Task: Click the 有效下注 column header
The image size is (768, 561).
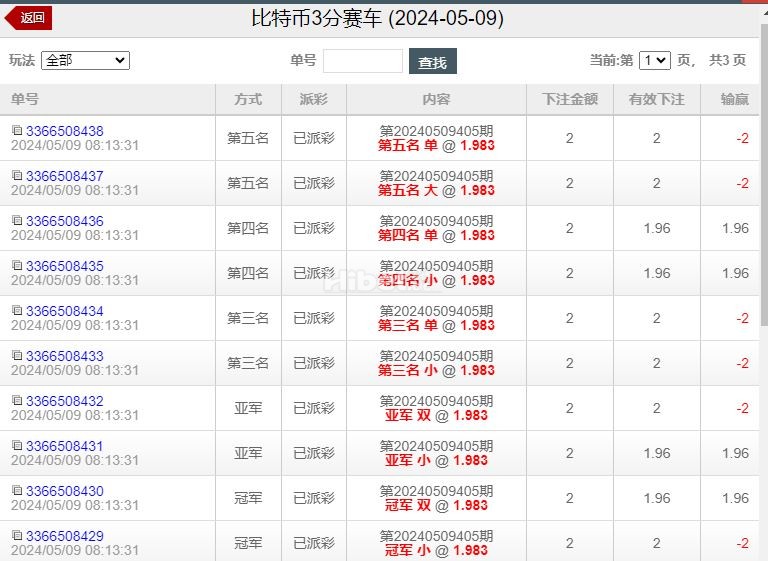Action: coord(656,99)
